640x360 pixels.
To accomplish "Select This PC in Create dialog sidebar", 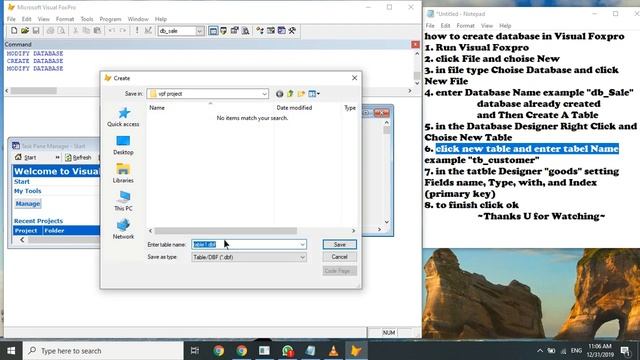I will (123, 202).
